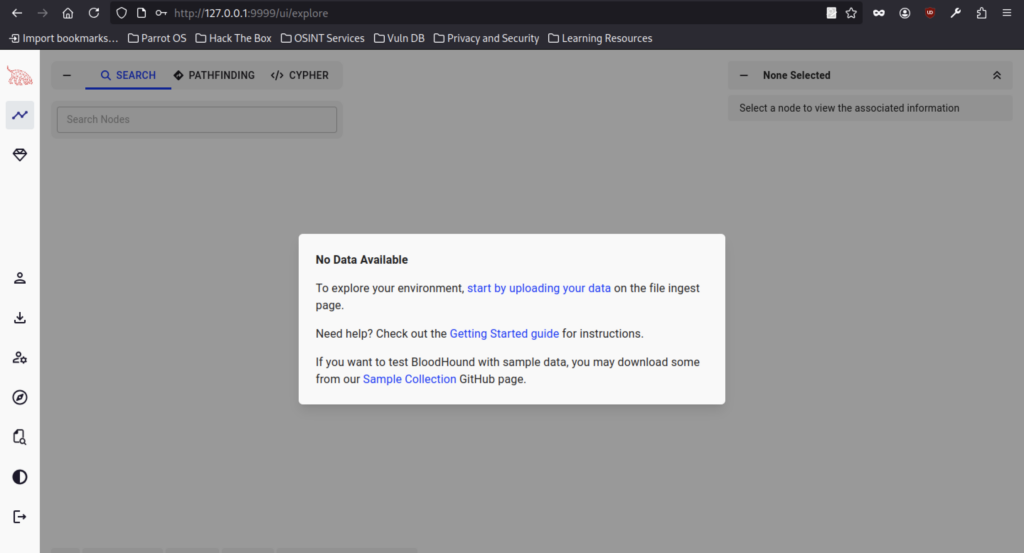Open the Sample Collection link
Viewport: 1024px width, 553px height.
[x=409, y=379]
